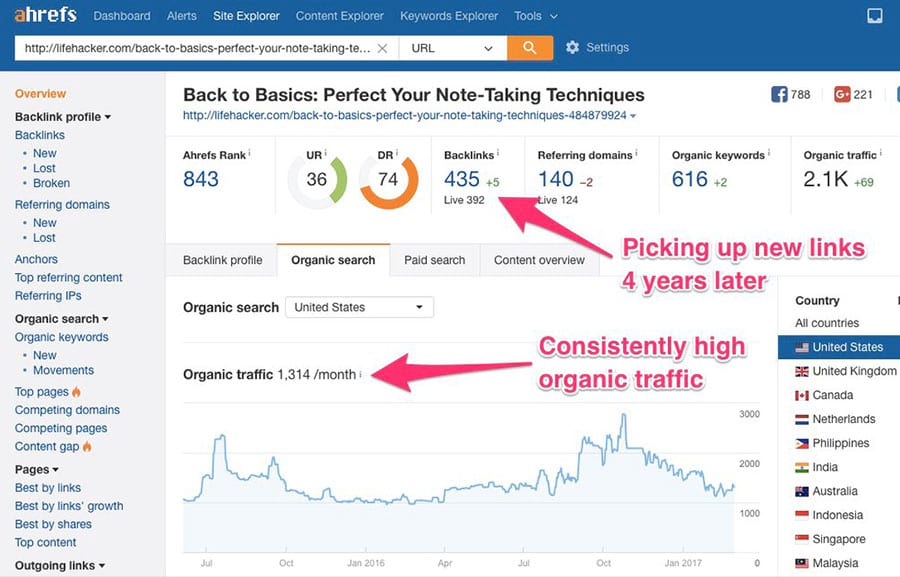Clear the URL field with the X icon
This screenshot has width=900, height=577.
pos(382,48)
